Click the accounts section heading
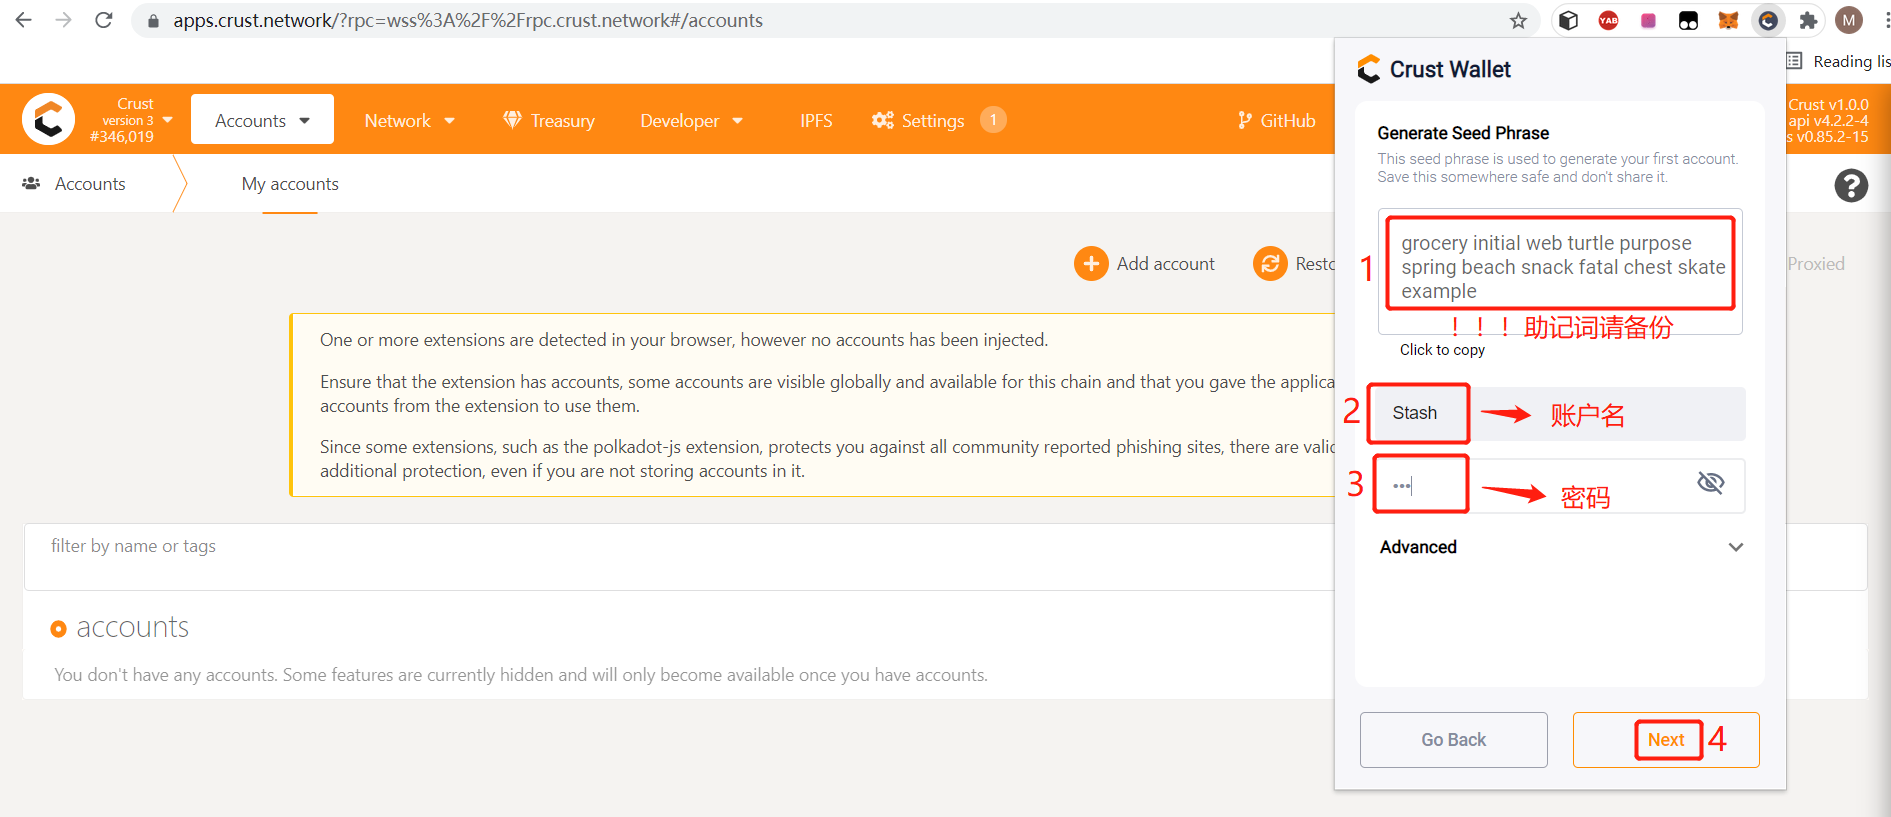The image size is (1891, 817). pyautogui.click(x=132, y=627)
